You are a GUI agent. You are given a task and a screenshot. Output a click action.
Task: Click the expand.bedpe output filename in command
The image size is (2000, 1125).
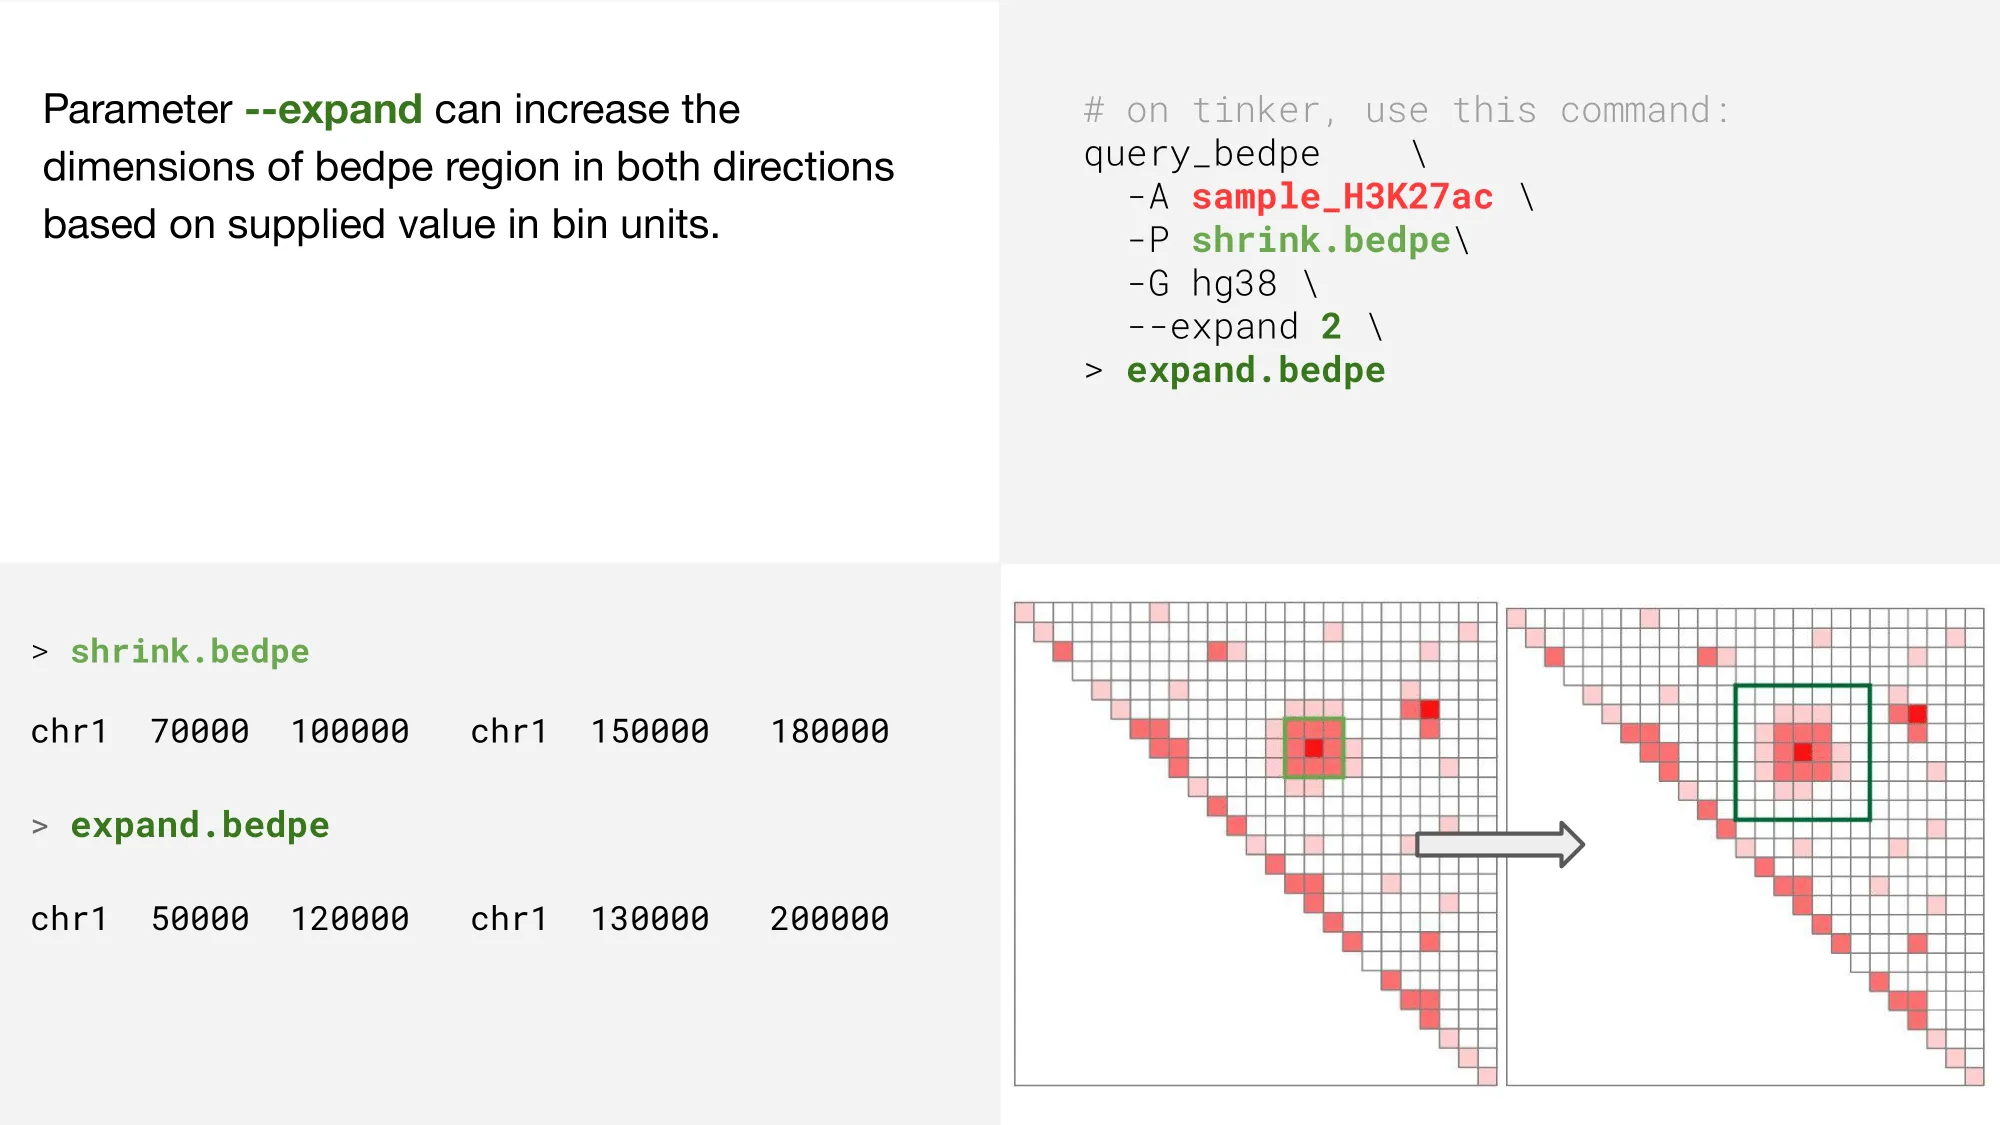(x=1256, y=371)
